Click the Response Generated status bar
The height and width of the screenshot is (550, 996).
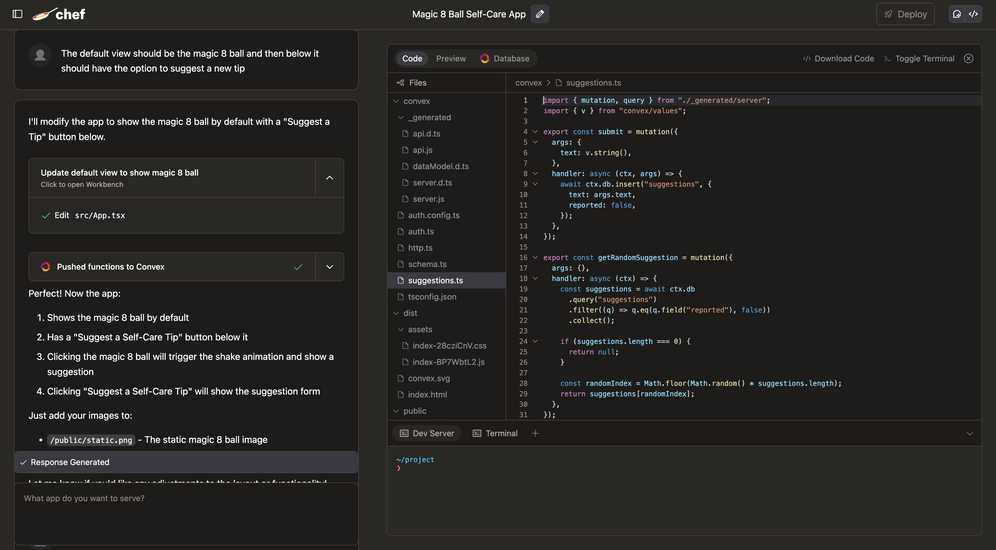[186, 462]
